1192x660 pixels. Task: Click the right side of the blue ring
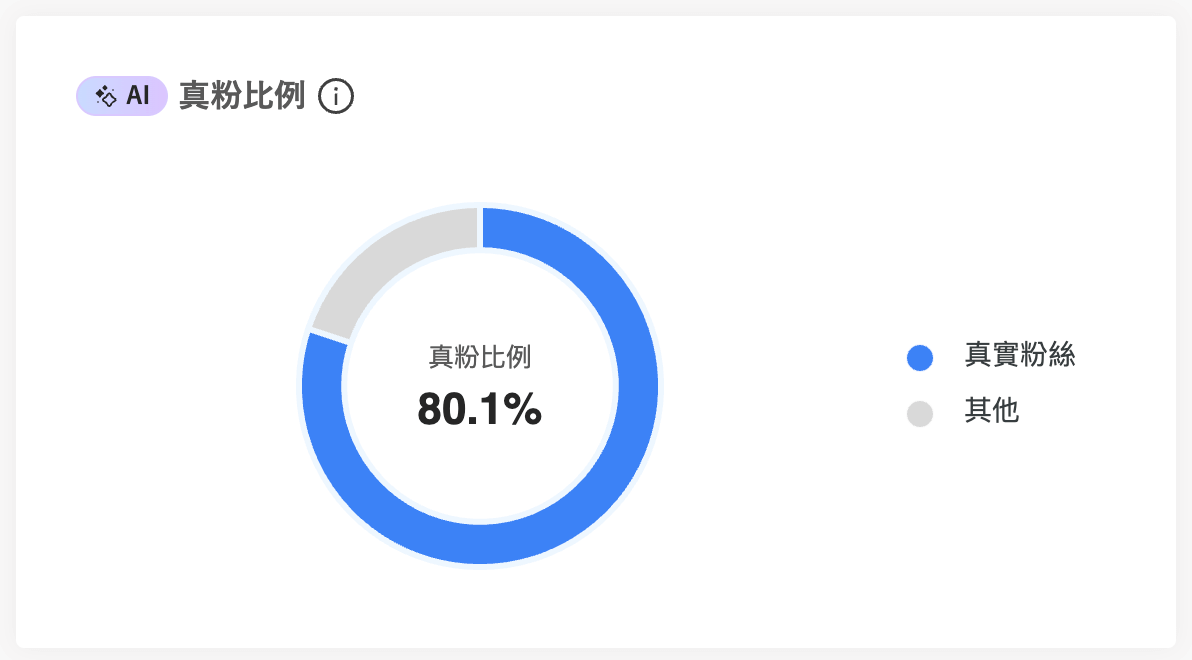[x=639, y=386]
